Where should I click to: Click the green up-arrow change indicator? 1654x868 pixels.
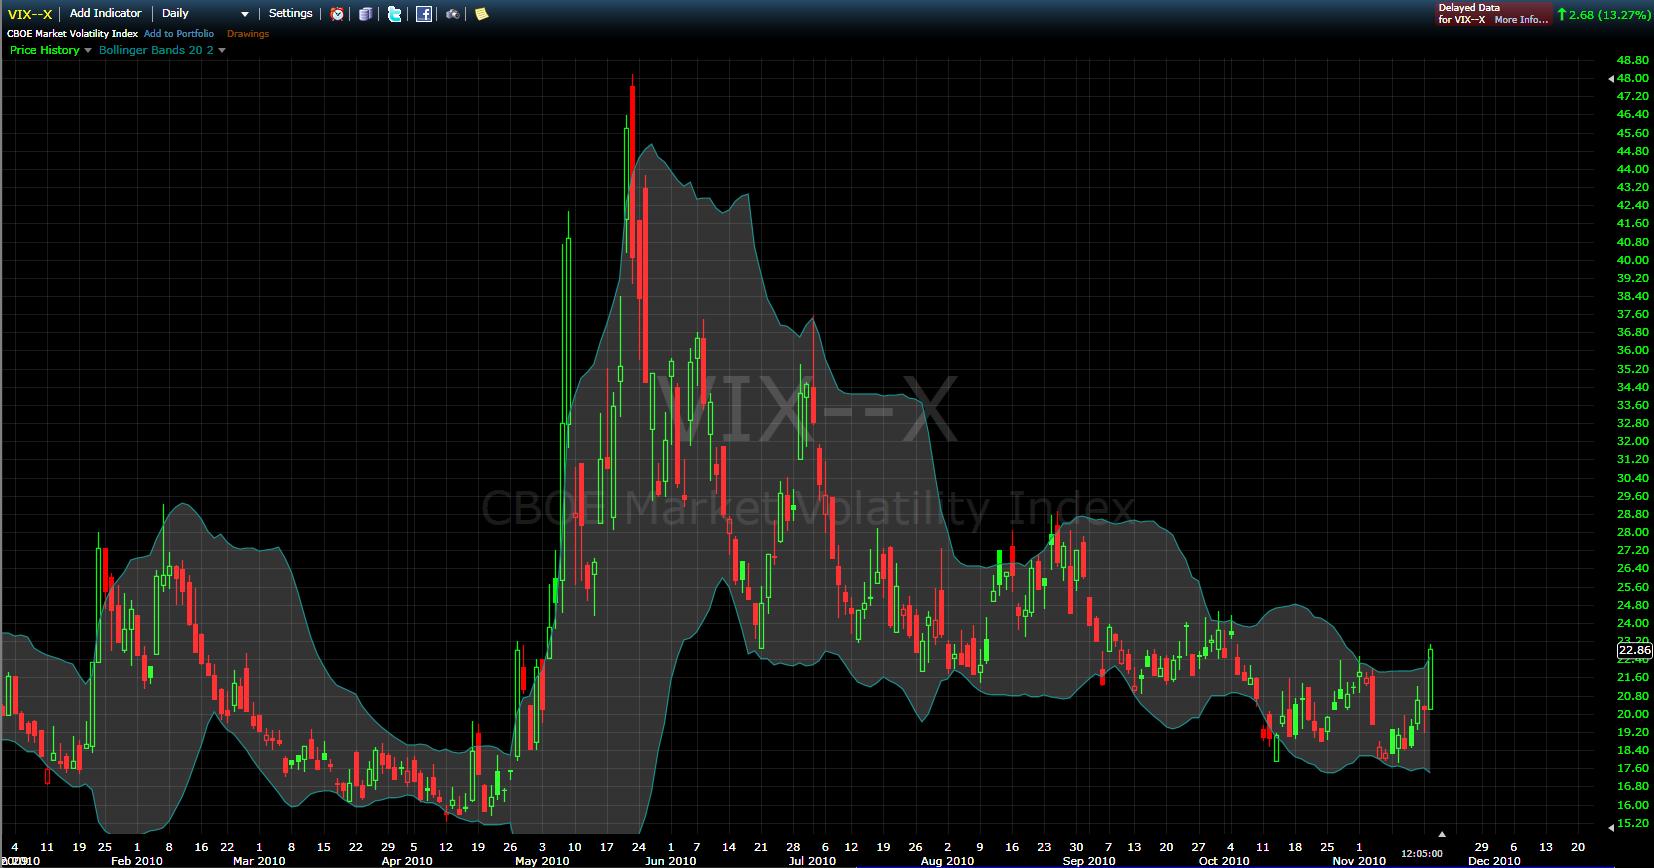tap(1562, 14)
